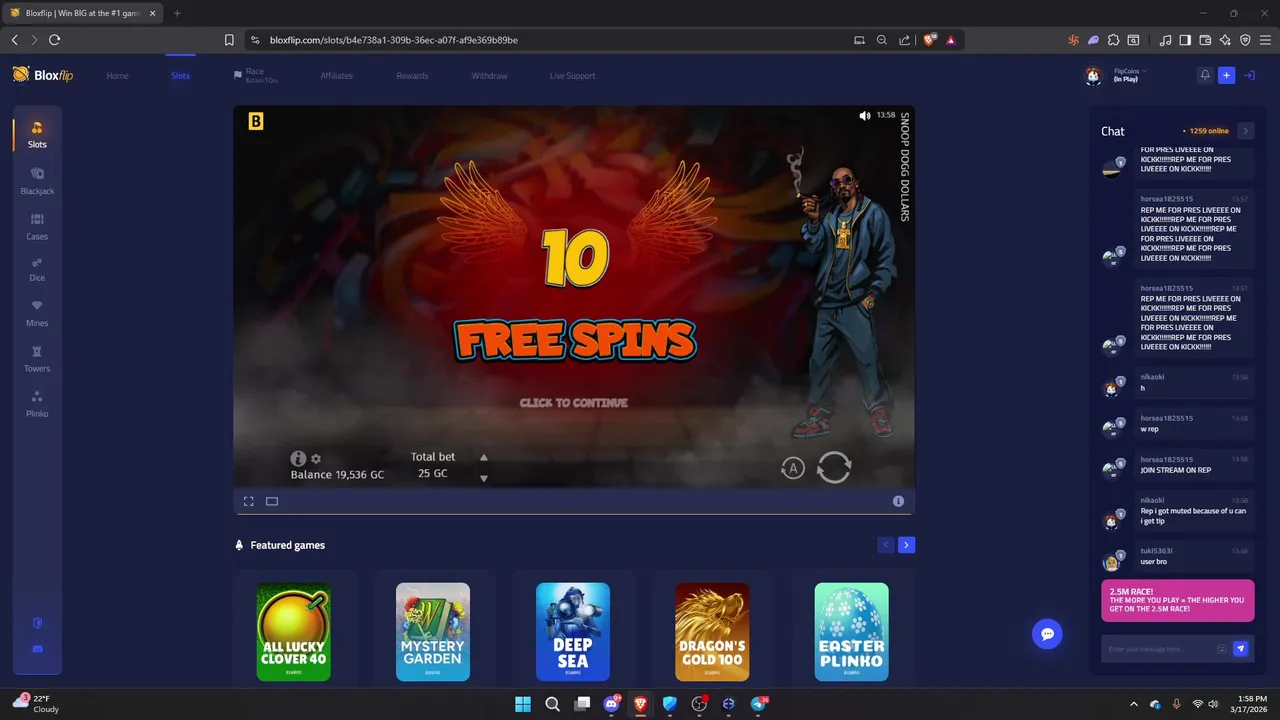The height and width of the screenshot is (720, 1280).
Task: Open Blackjack in the sidebar
Action: tap(37, 181)
